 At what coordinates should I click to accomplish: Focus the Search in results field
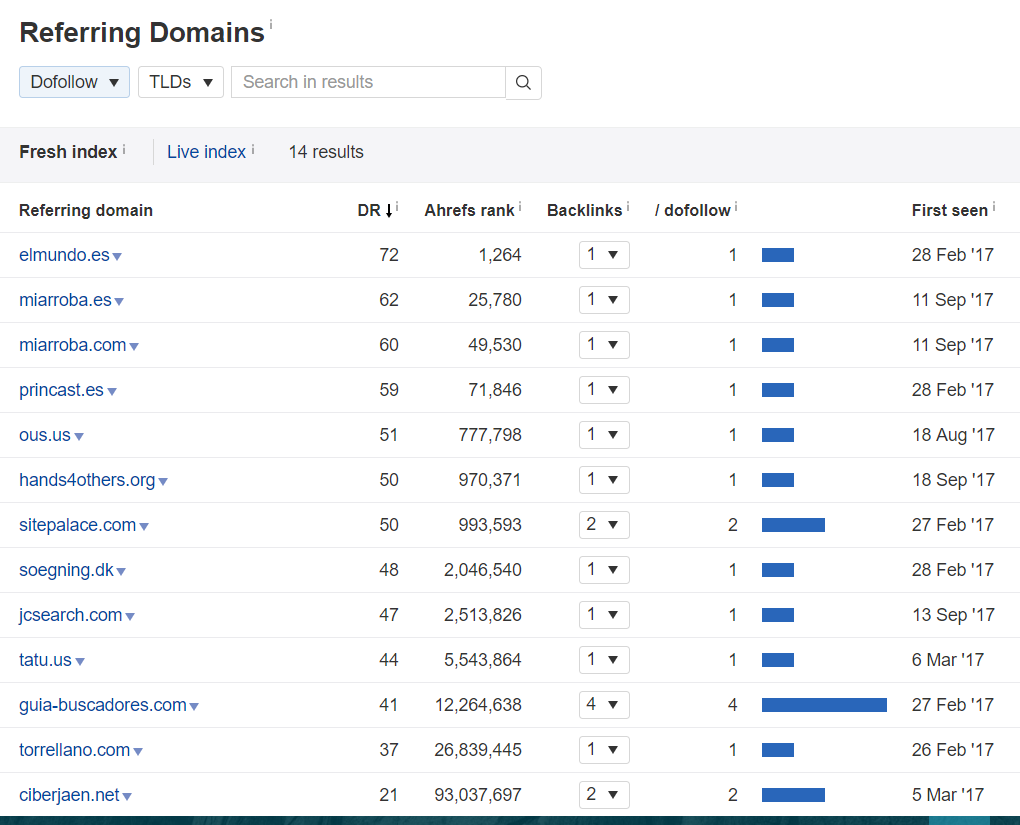coord(368,82)
